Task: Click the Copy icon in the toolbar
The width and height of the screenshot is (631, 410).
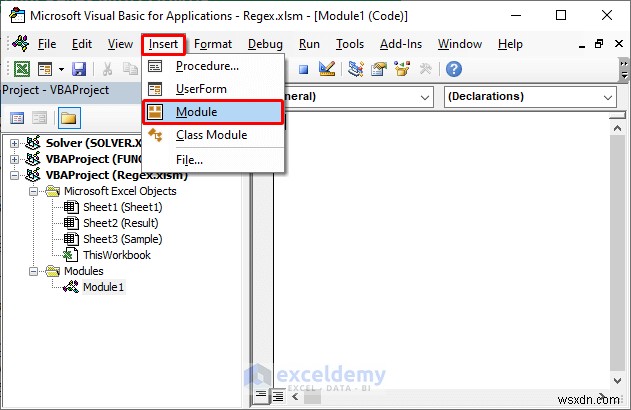Action: pos(130,69)
